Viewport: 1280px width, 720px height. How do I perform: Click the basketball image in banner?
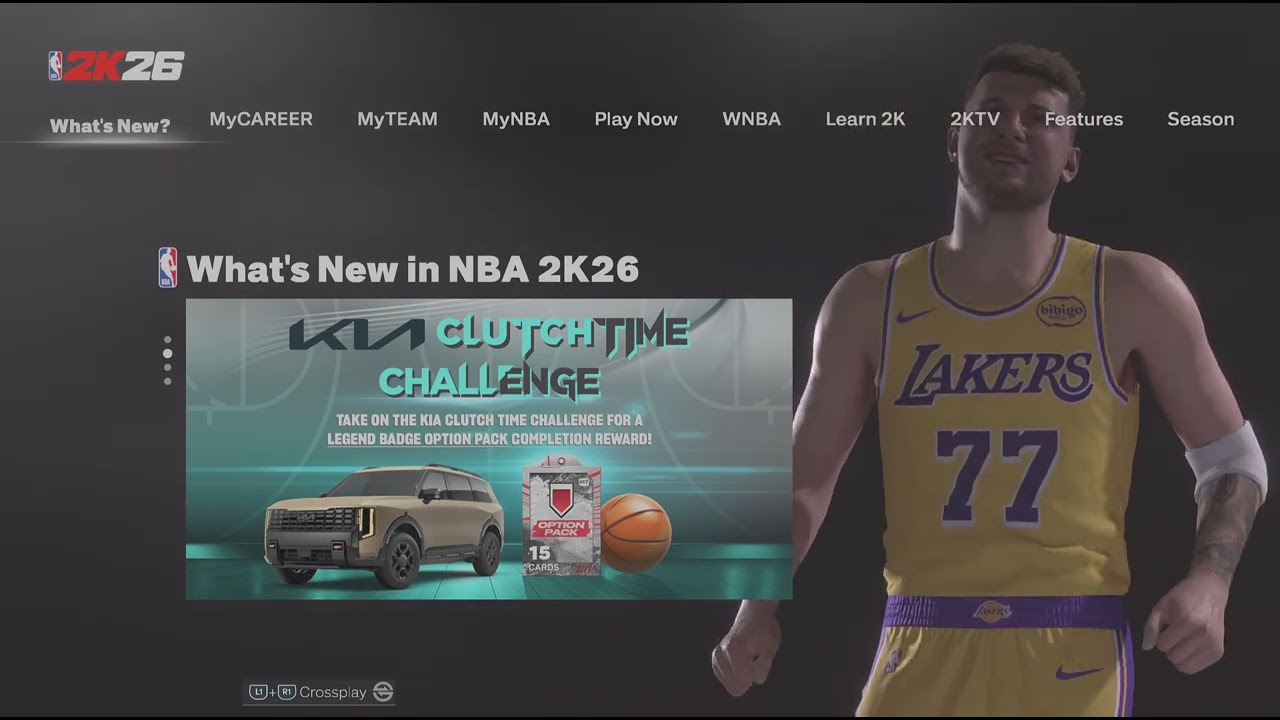coord(636,533)
